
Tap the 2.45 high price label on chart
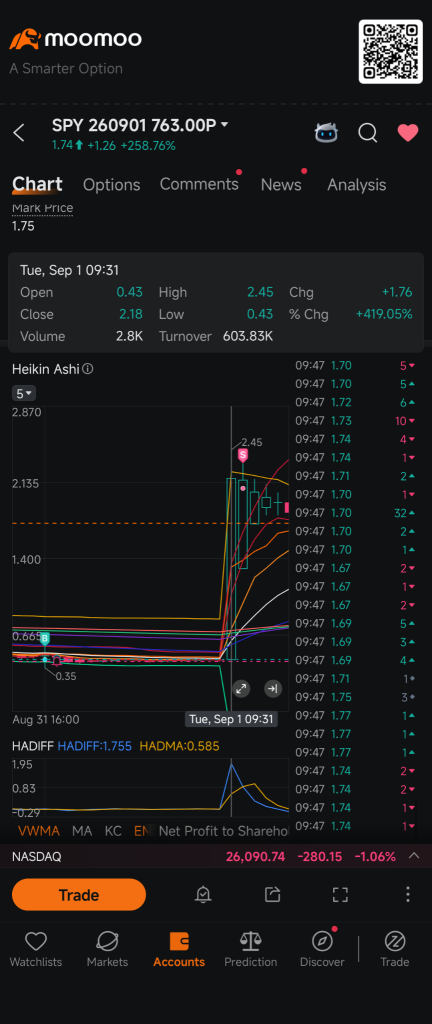(252, 442)
